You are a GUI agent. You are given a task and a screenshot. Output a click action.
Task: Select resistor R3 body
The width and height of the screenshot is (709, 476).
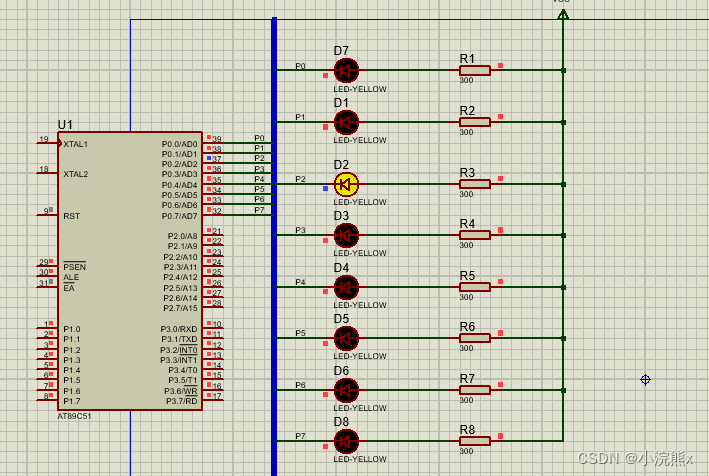tap(475, 184)
